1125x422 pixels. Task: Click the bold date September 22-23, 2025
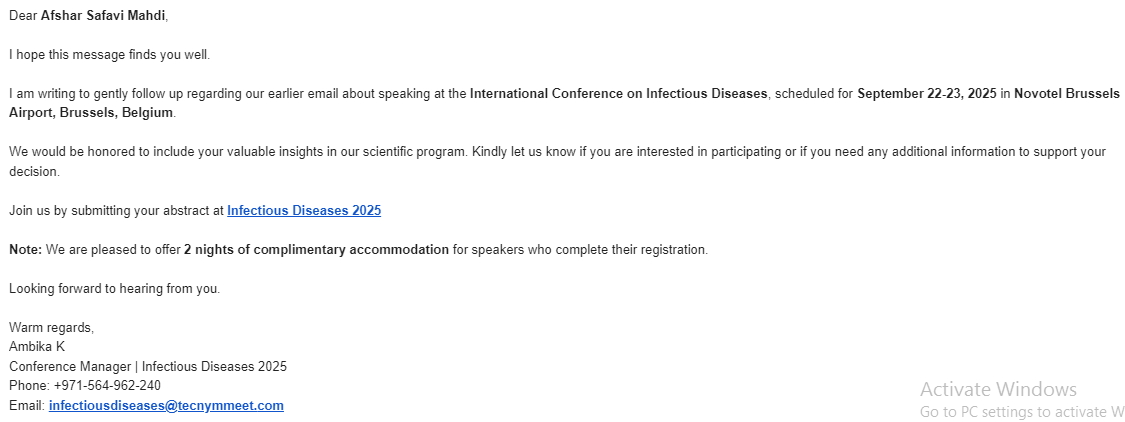pyautogui.click(x=927, y=94)
